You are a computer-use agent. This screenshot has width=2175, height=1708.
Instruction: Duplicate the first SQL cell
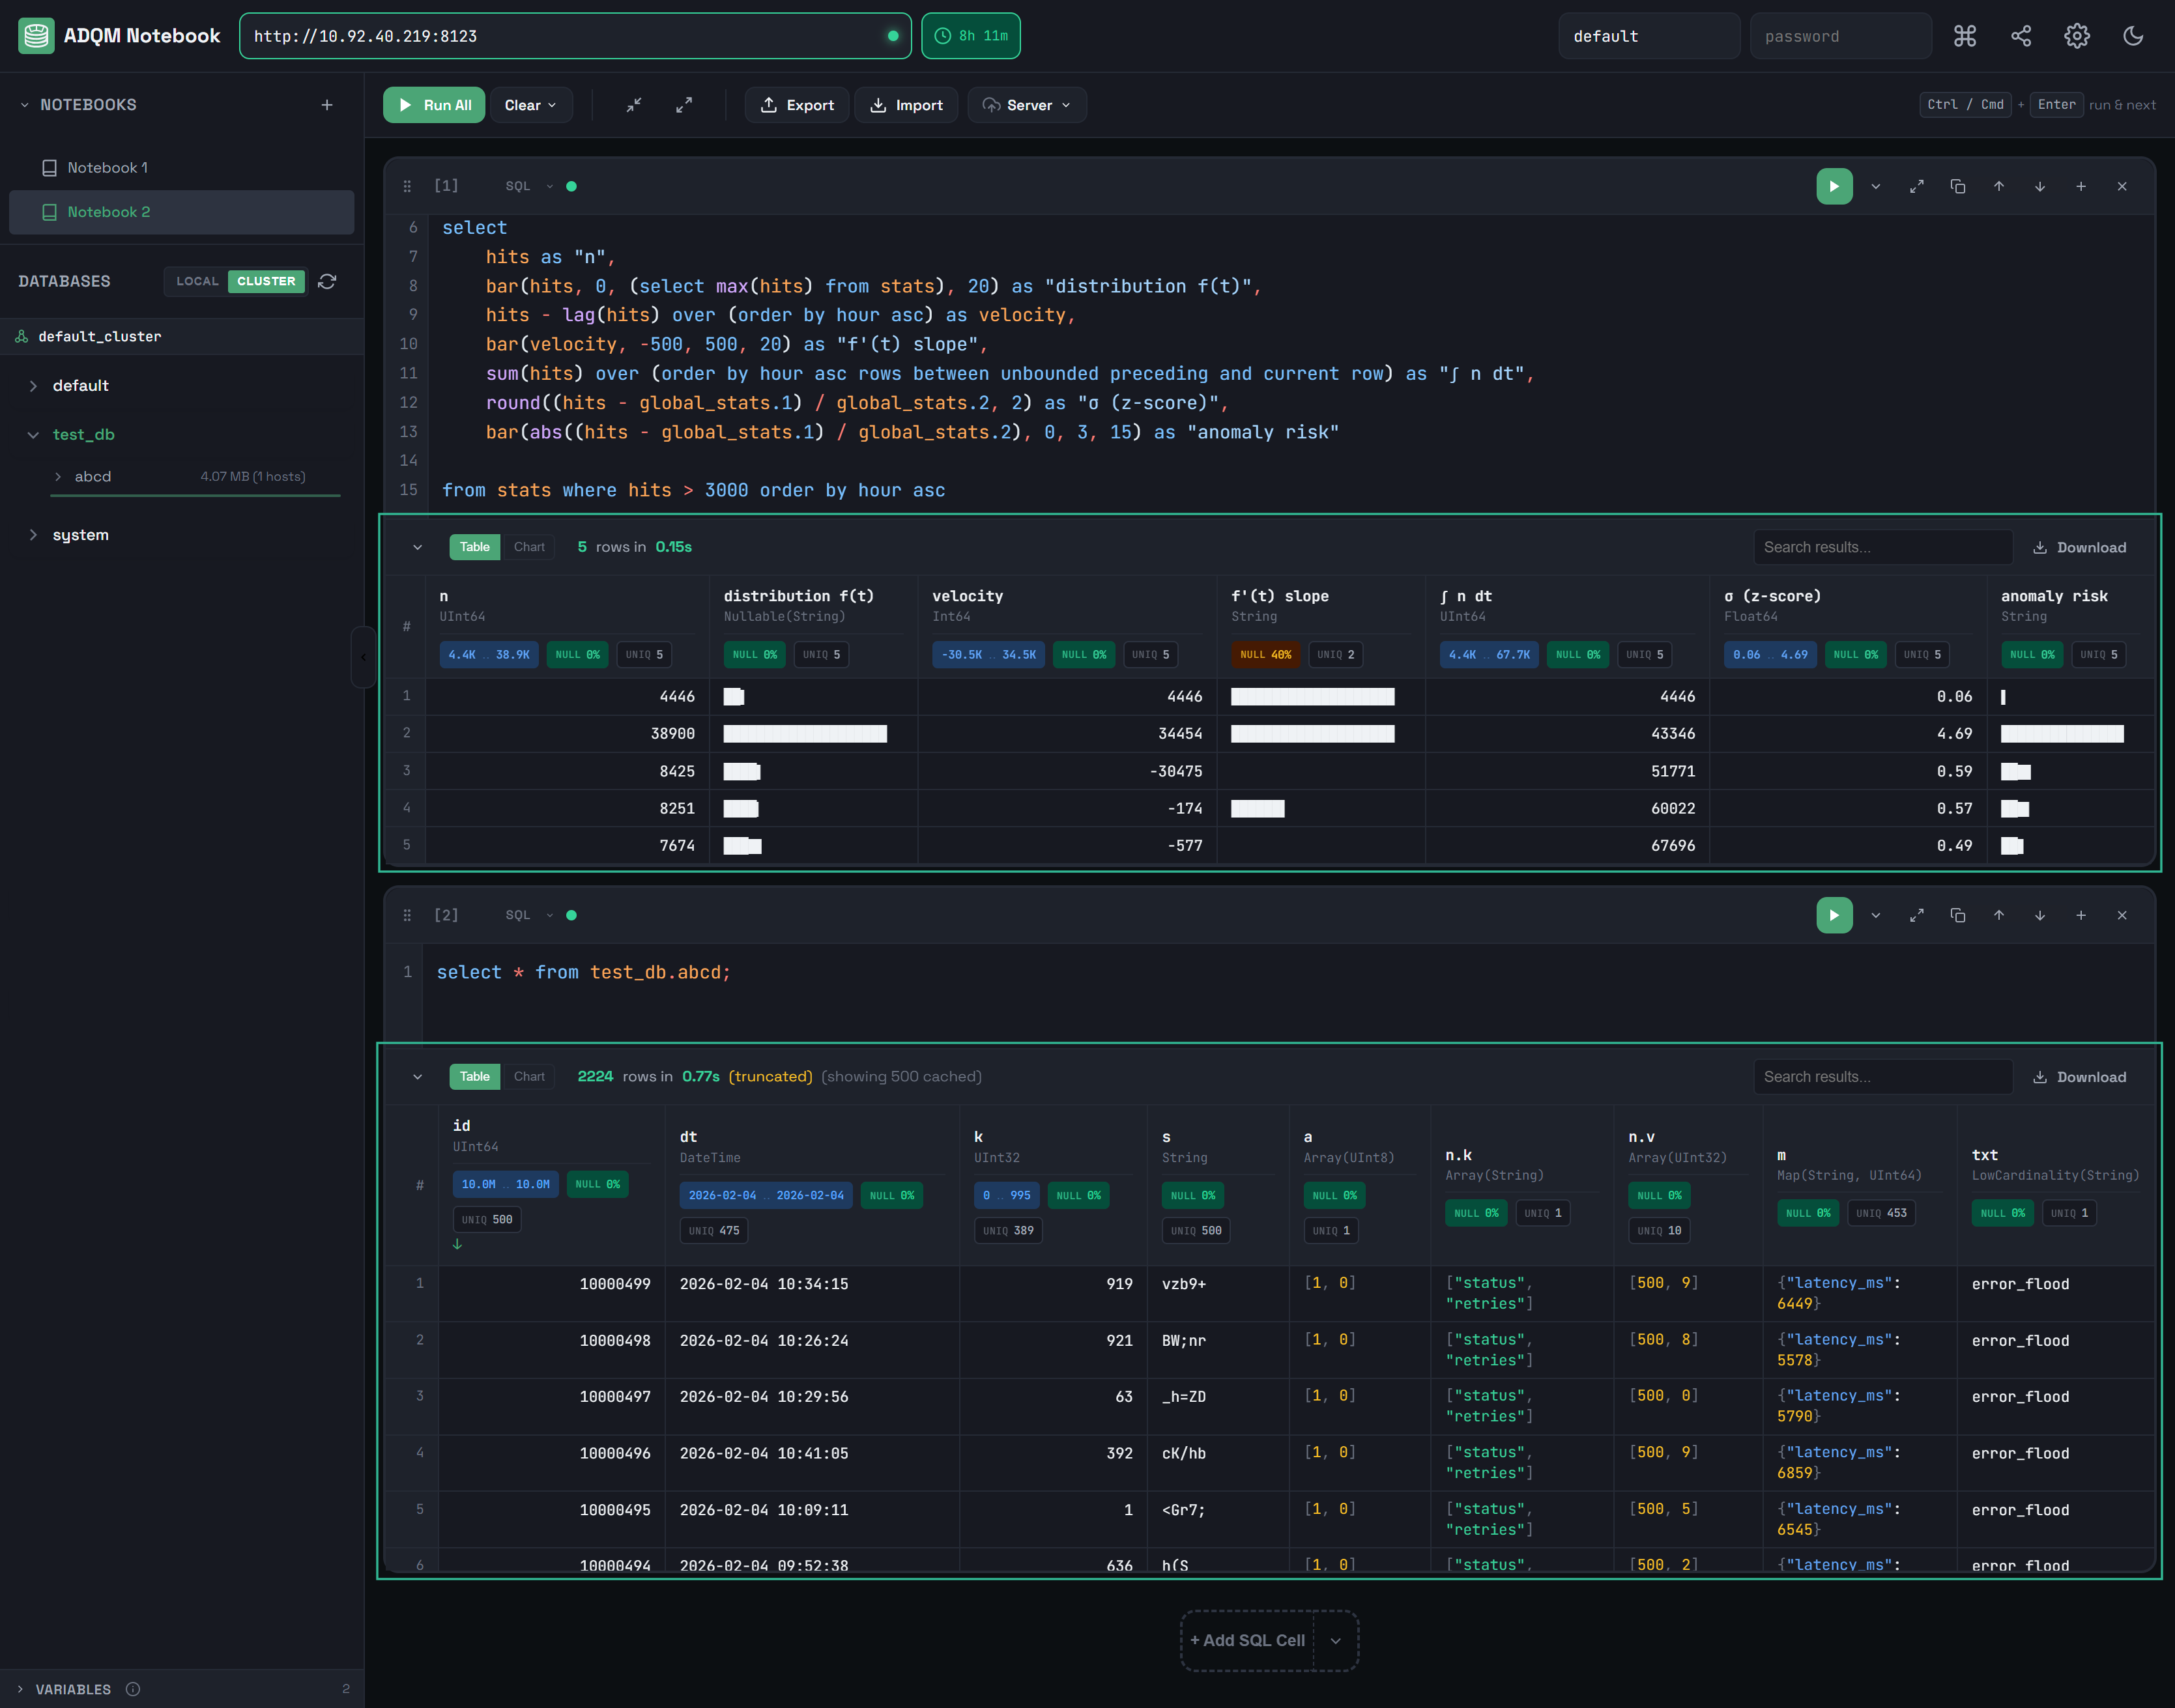pos(1958,186)
